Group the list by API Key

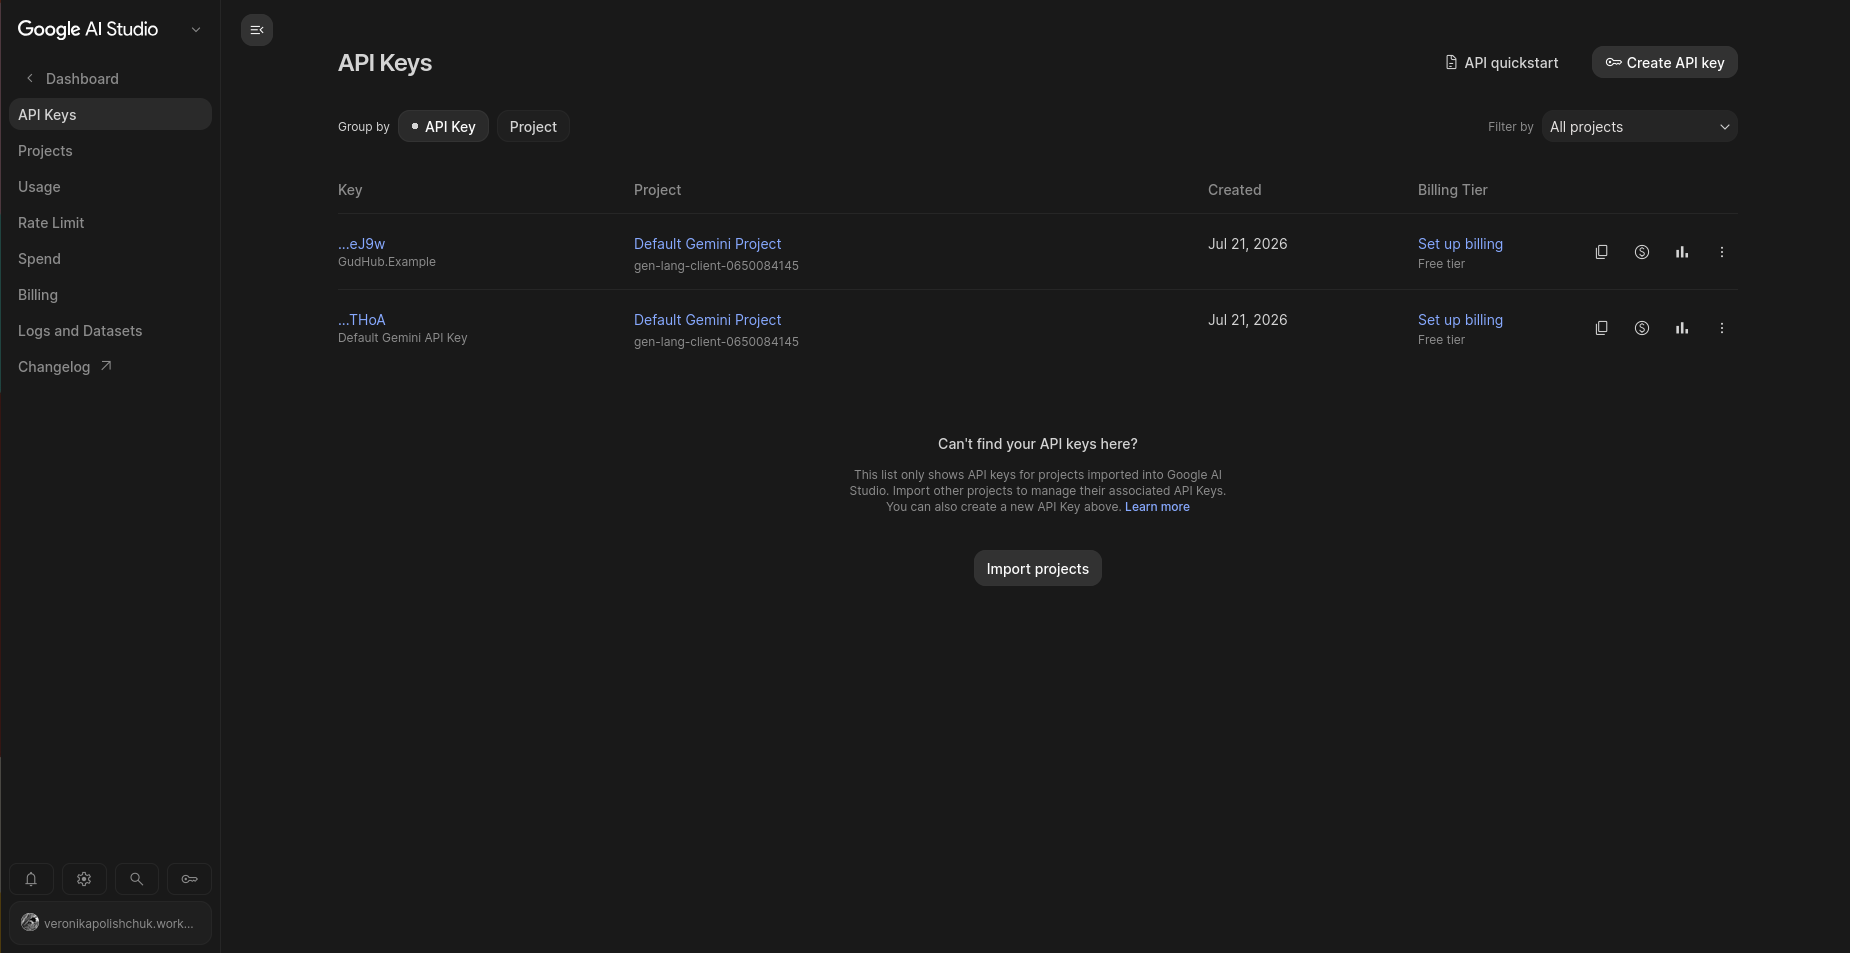tap(443, 127)
